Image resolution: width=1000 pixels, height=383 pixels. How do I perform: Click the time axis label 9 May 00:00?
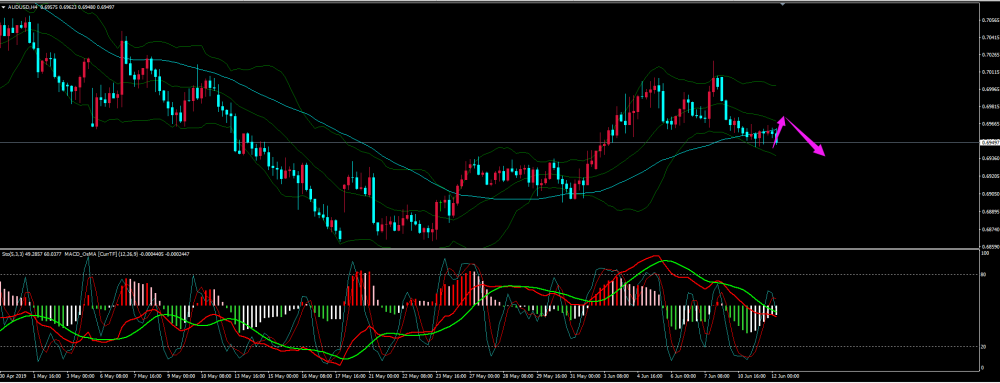(x=181, y=376)
